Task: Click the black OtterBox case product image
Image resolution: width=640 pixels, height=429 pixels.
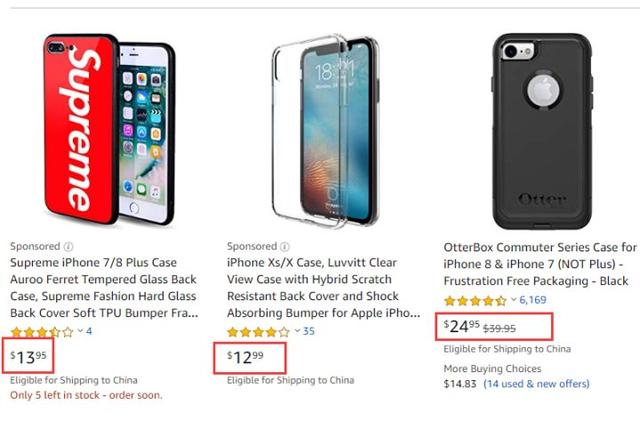Action: pyautogui.click(x=541, y=130)
